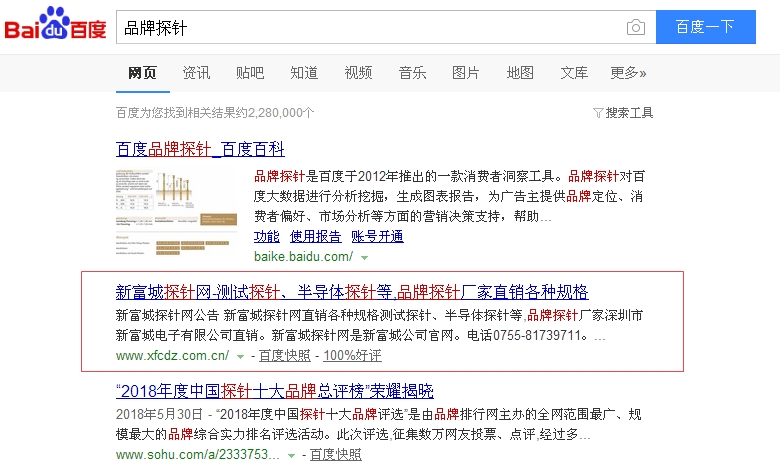Focus the search box containing 品牌探针

[x=386, y=27]
